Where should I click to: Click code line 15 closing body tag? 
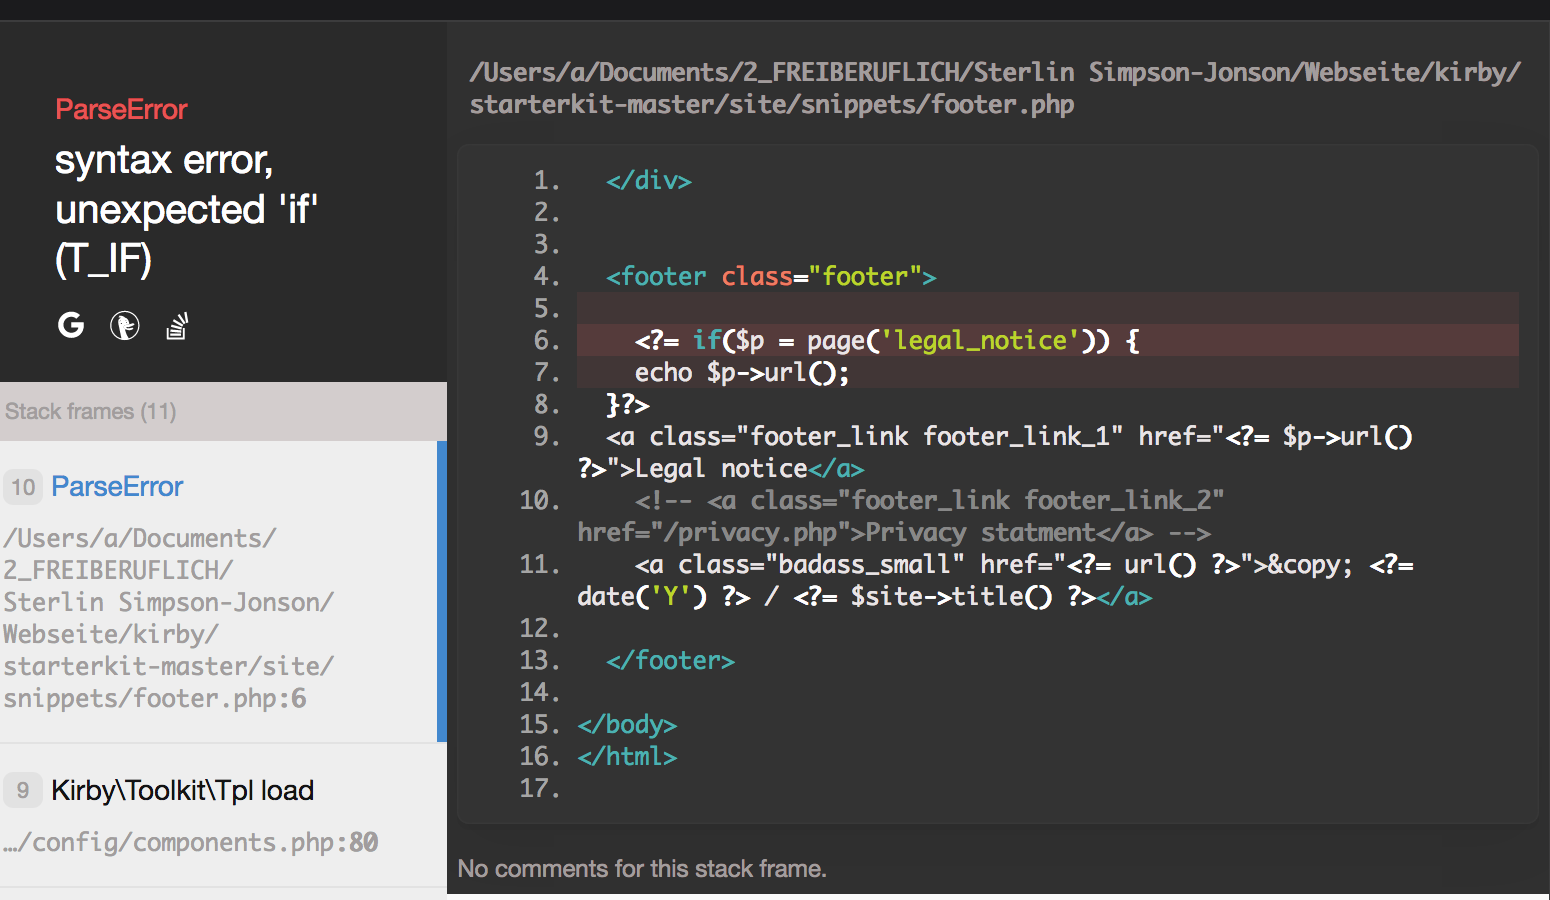pos(627,724)
